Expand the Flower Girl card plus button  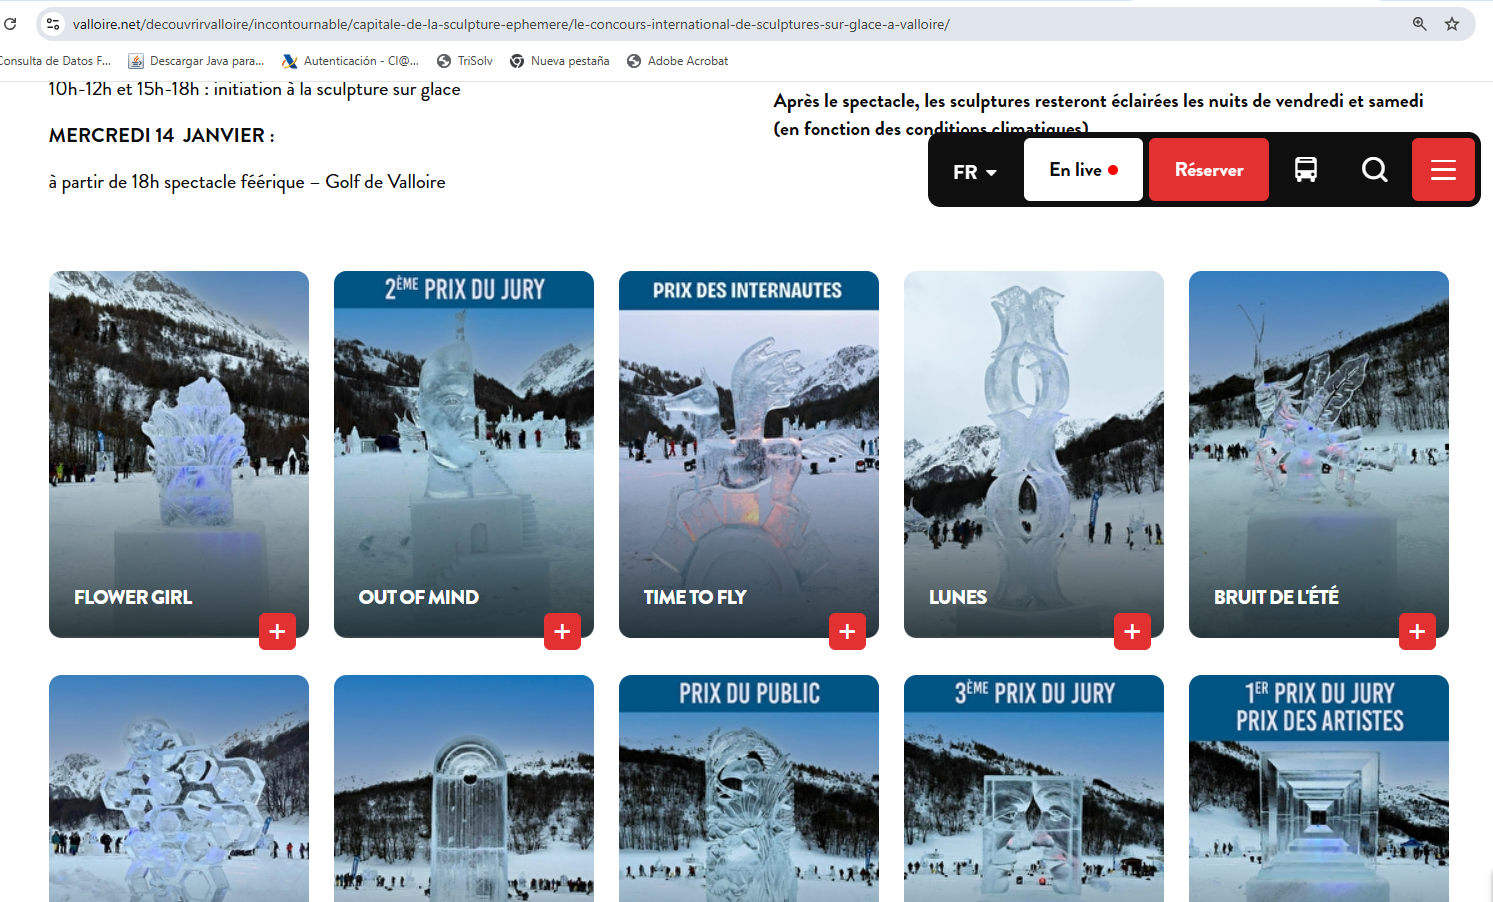(277, 631)
